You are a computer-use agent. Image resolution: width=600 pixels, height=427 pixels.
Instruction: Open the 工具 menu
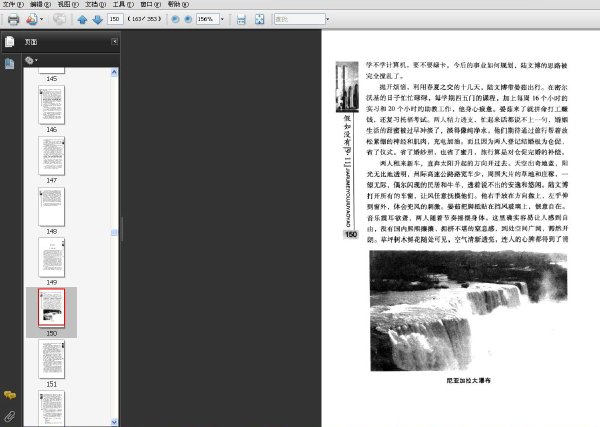click(x=123, y=4)
